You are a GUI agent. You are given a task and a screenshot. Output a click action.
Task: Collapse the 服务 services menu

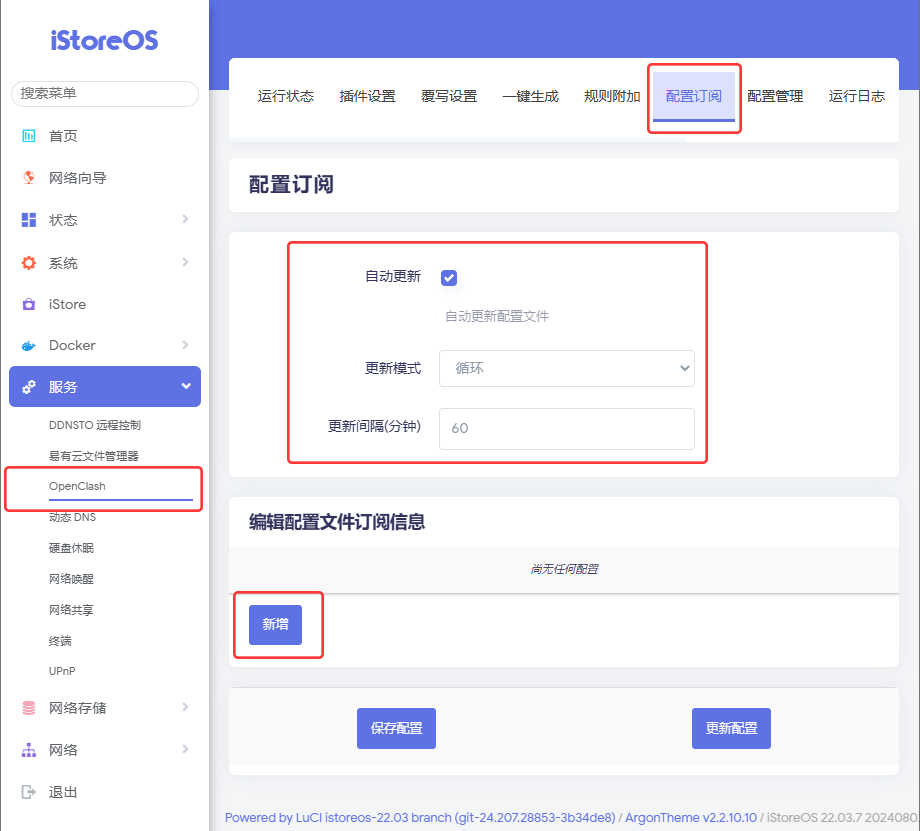click(104, 386)
